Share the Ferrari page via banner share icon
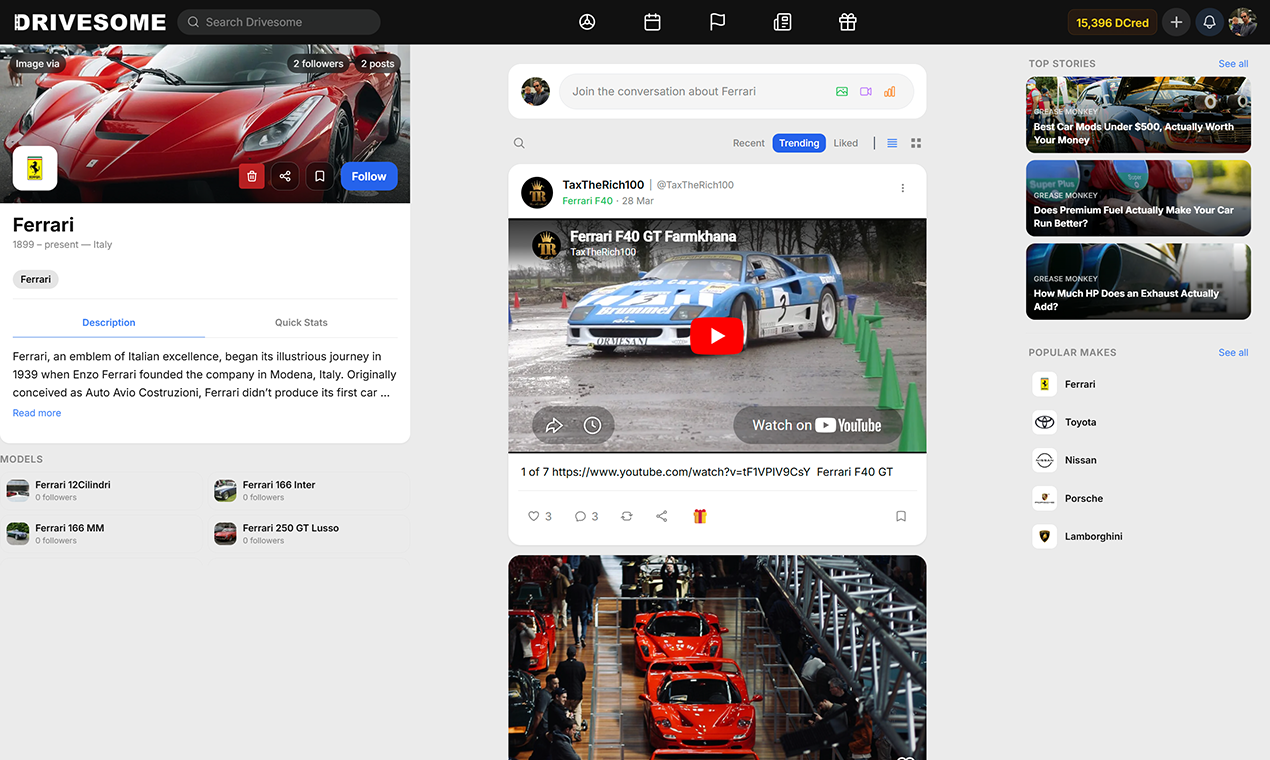 coord(285,176)
